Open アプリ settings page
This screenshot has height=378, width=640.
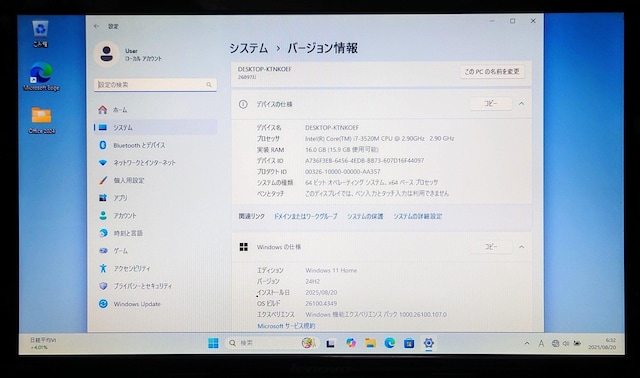point(156,198)
